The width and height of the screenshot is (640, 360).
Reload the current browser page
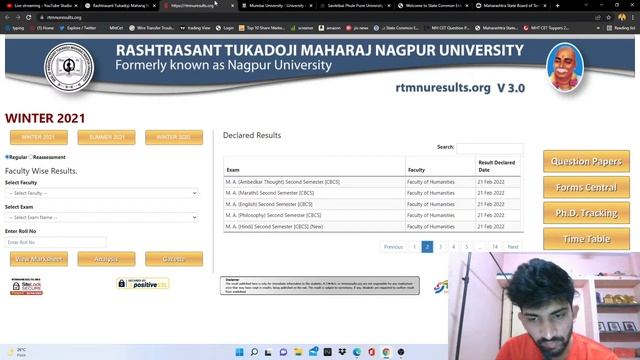point(29,18)
